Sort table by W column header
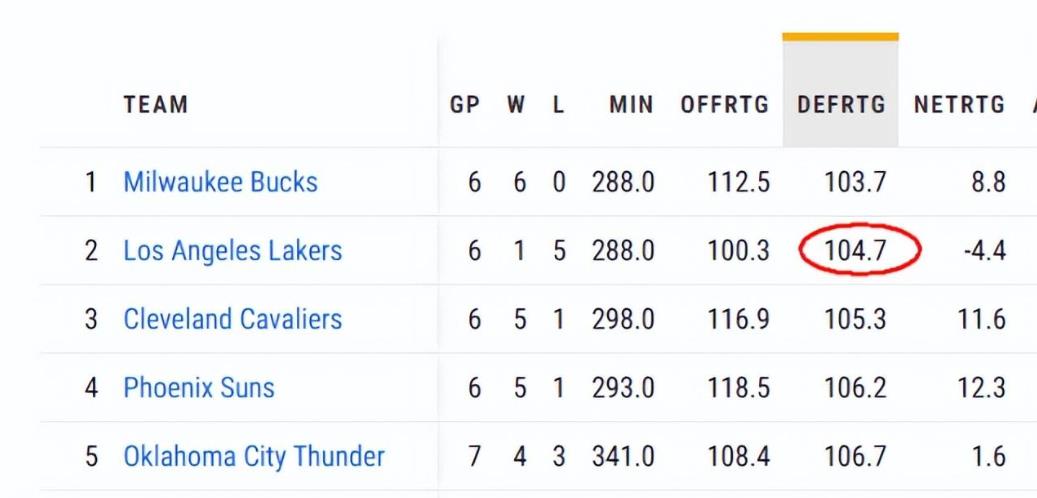This screenshot has height=498, width=1037. (517, 104)
